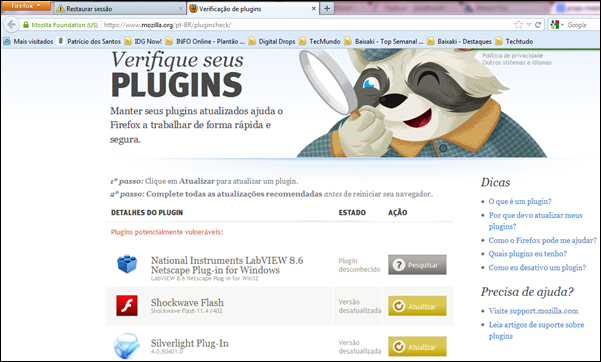
Task: Open the Baixaki - Top Semanal bookmark
Action: click(384, 41)
